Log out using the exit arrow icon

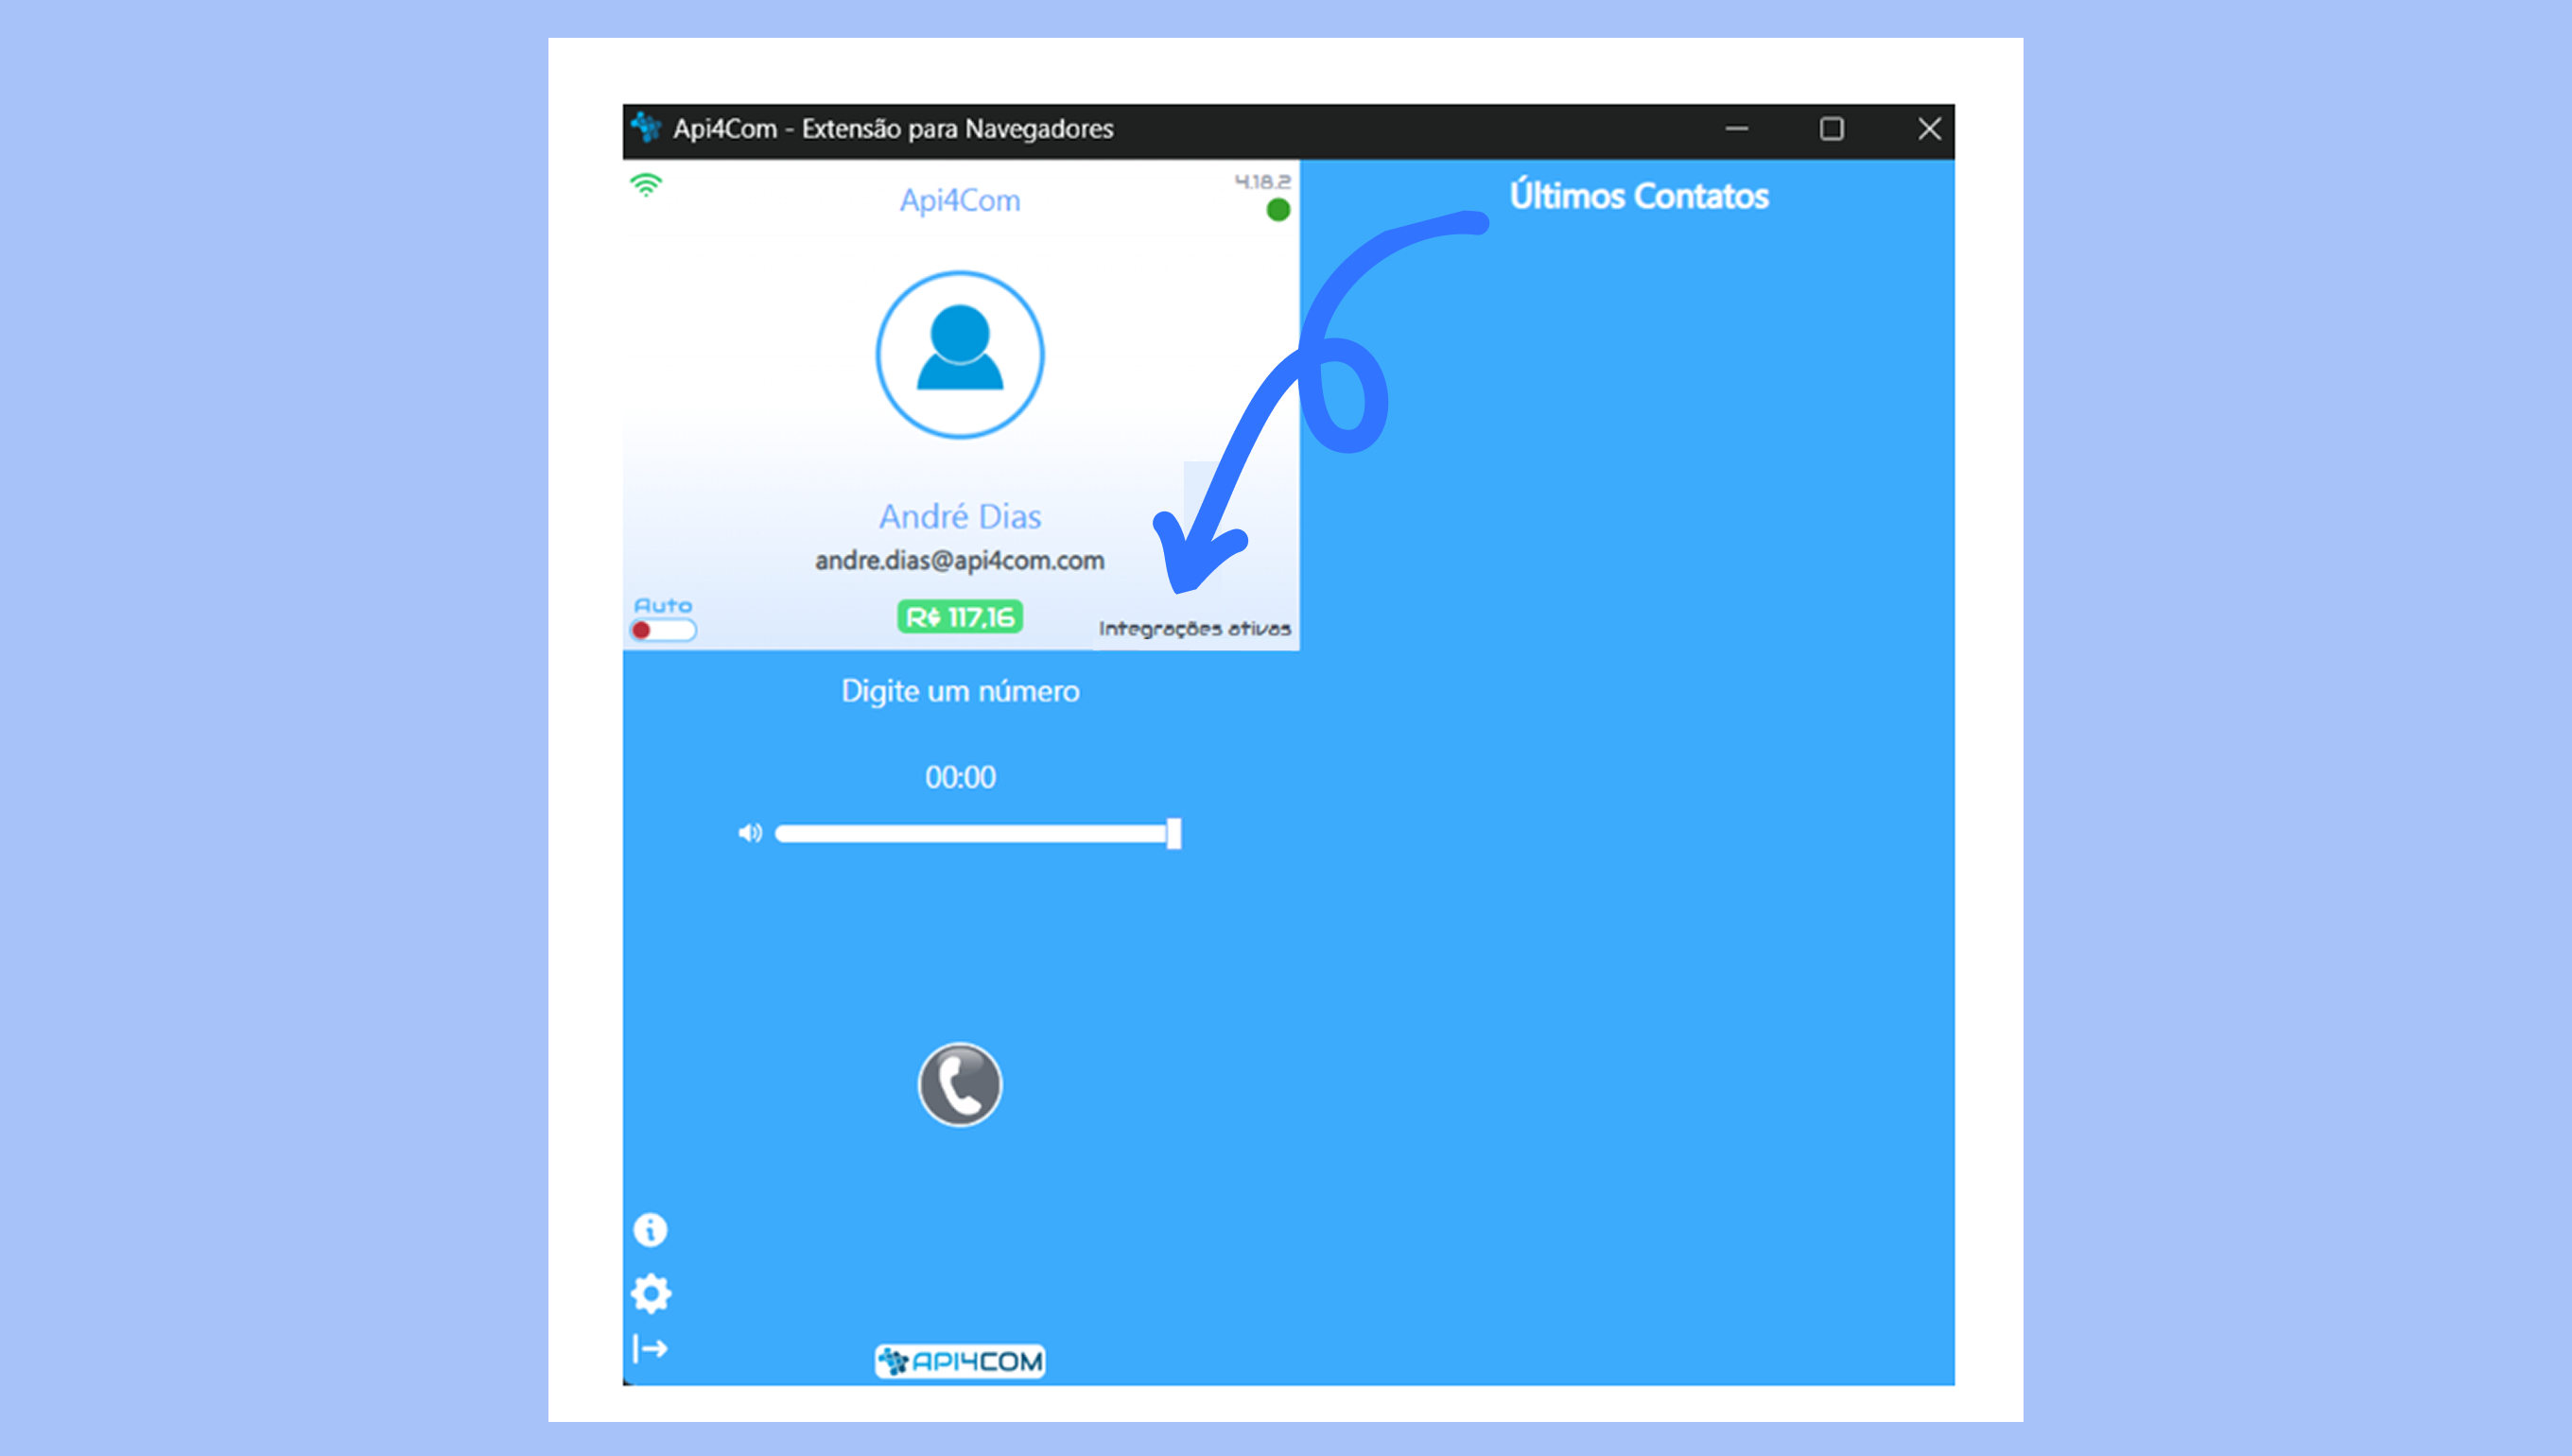tap(650, 1349)
